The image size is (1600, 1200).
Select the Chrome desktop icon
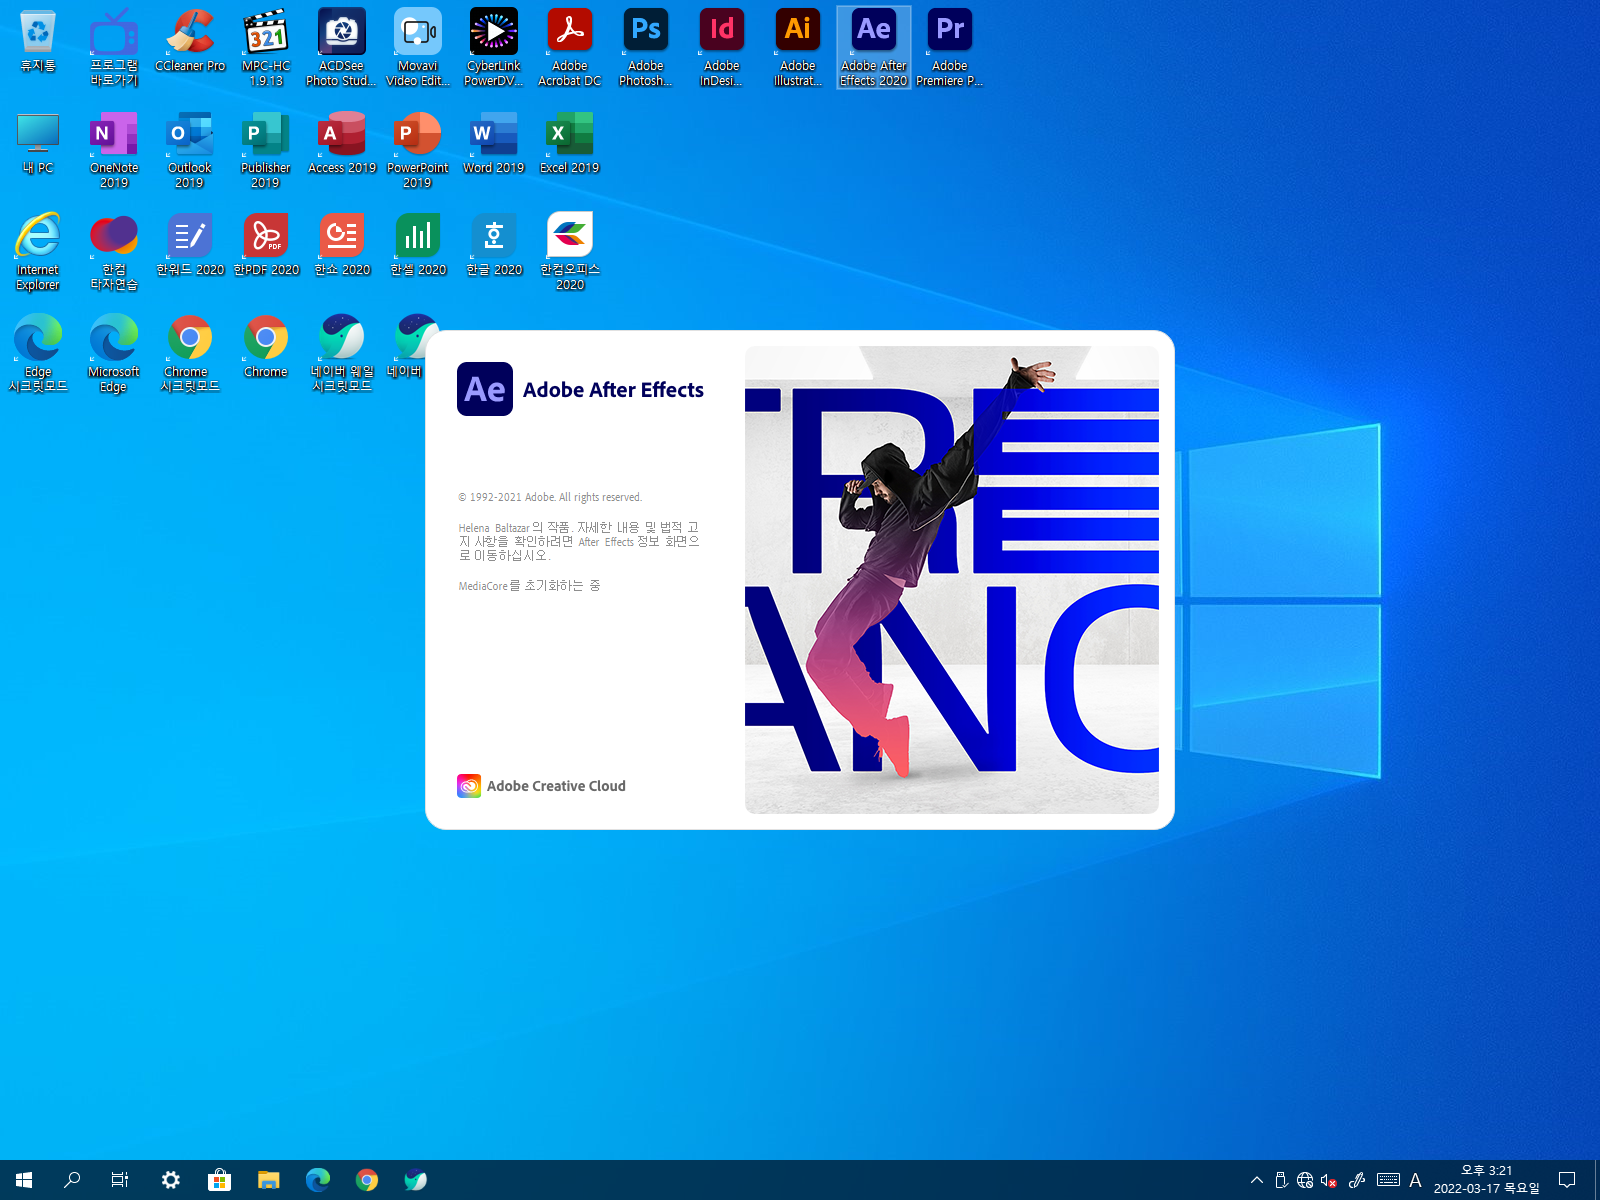(x=266, y=348)
